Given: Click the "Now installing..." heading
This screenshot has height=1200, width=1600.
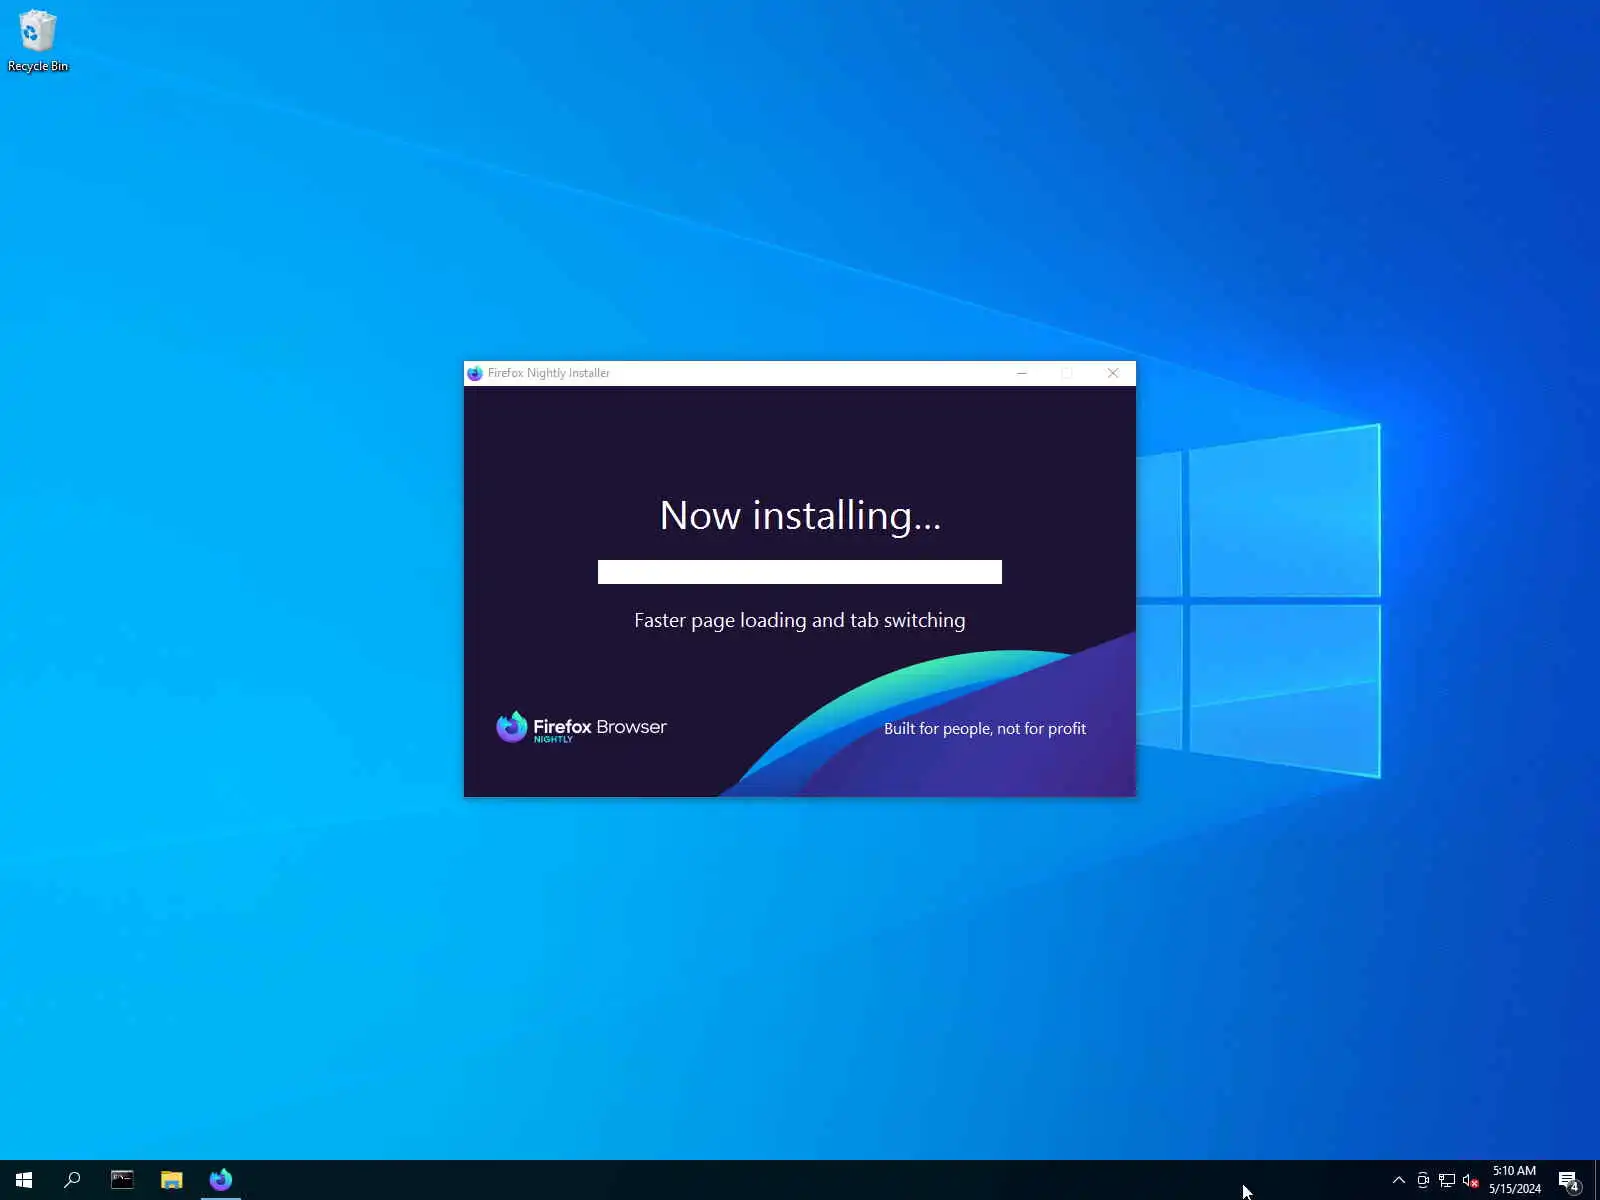Looking at the screenshot, I should pyautogui.click(x=800, y=516).
